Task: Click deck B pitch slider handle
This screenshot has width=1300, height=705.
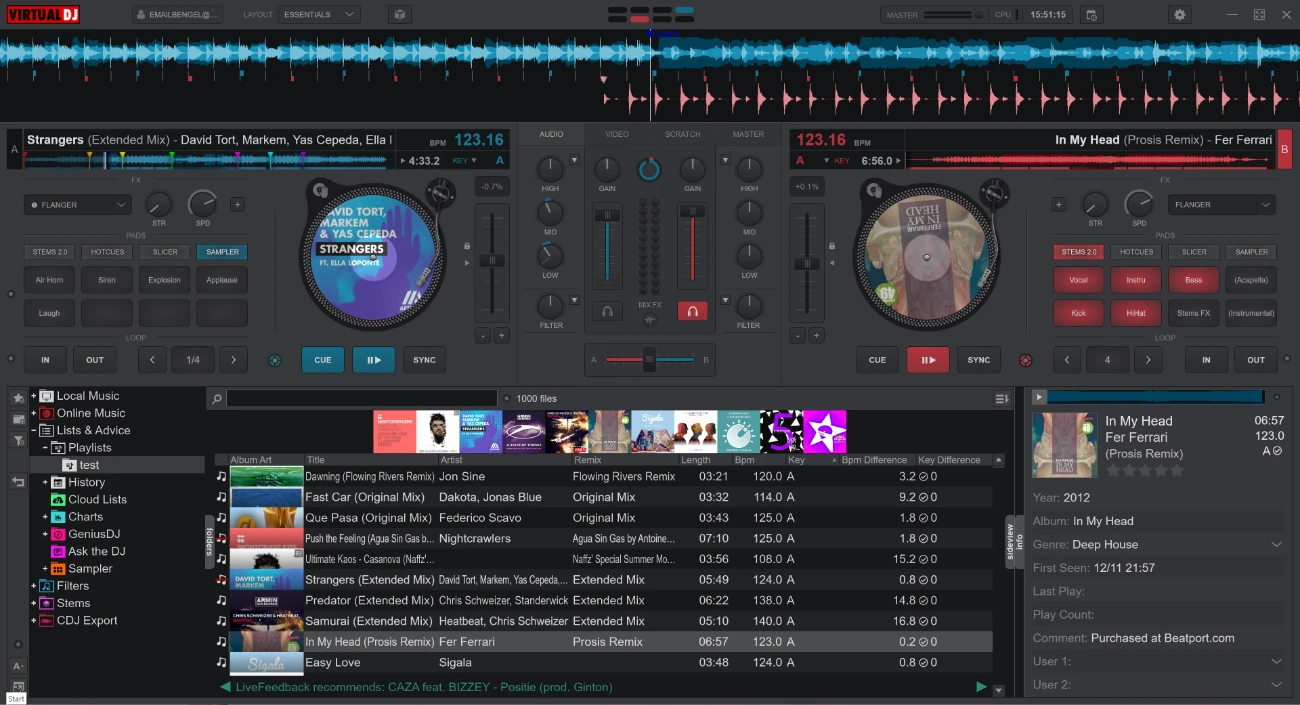Action: click(805, 263)
